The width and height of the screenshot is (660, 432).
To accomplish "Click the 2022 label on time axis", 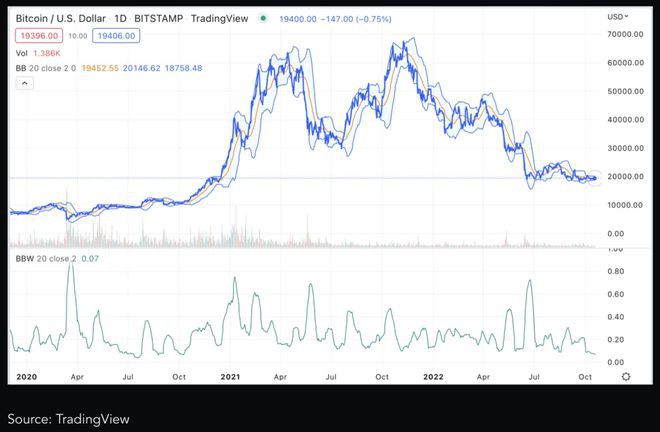I will point(434,377).
